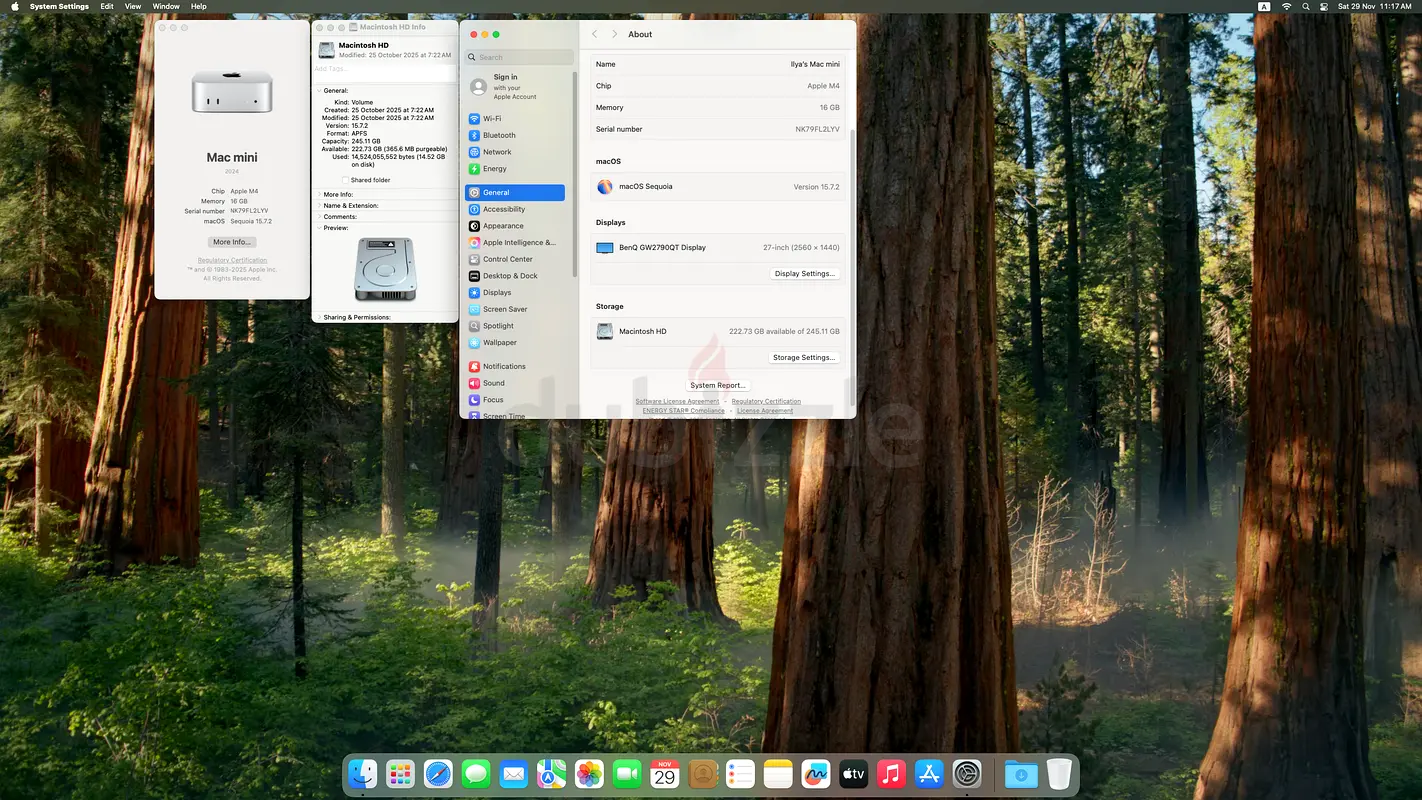Open the Mail app in the Dock

point(514,774)
